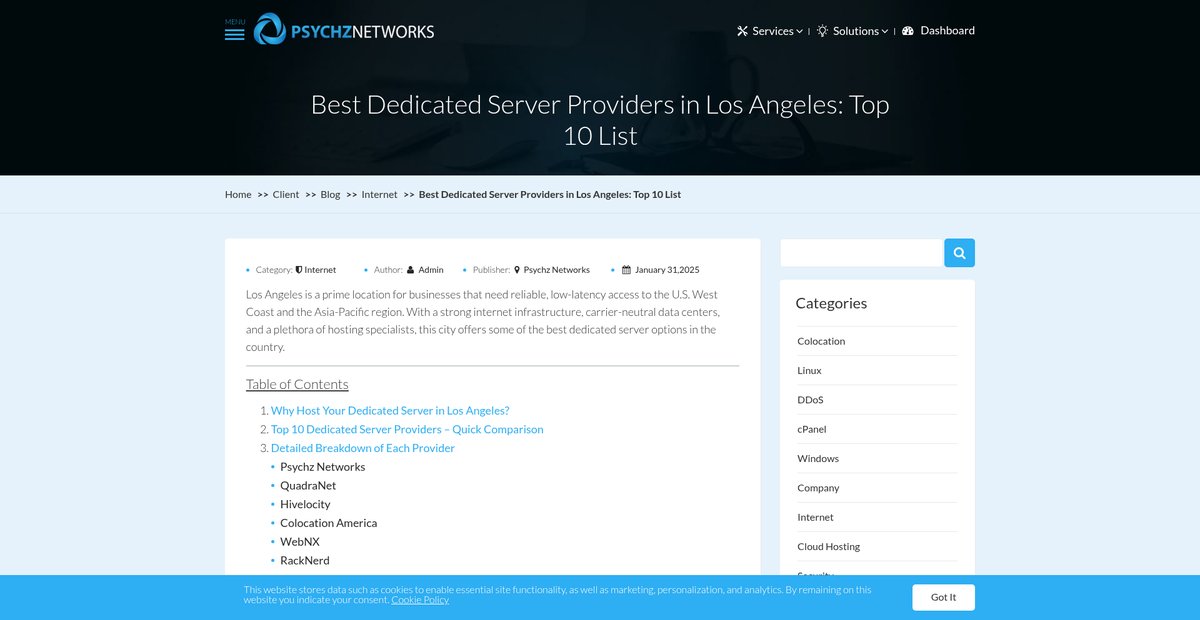Click the Solutions lightbulb icon
This screenshot has height=620, width=1200.
[822, 31]
